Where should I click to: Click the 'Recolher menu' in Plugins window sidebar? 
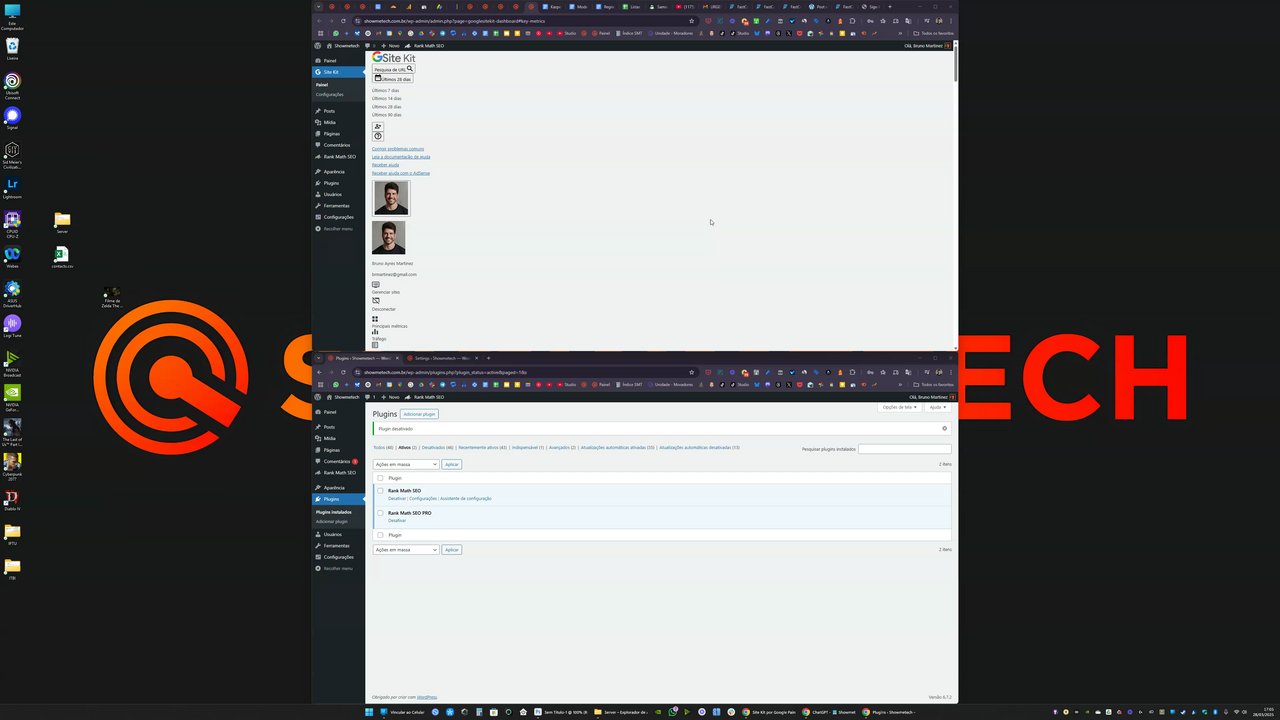[338, 568]
